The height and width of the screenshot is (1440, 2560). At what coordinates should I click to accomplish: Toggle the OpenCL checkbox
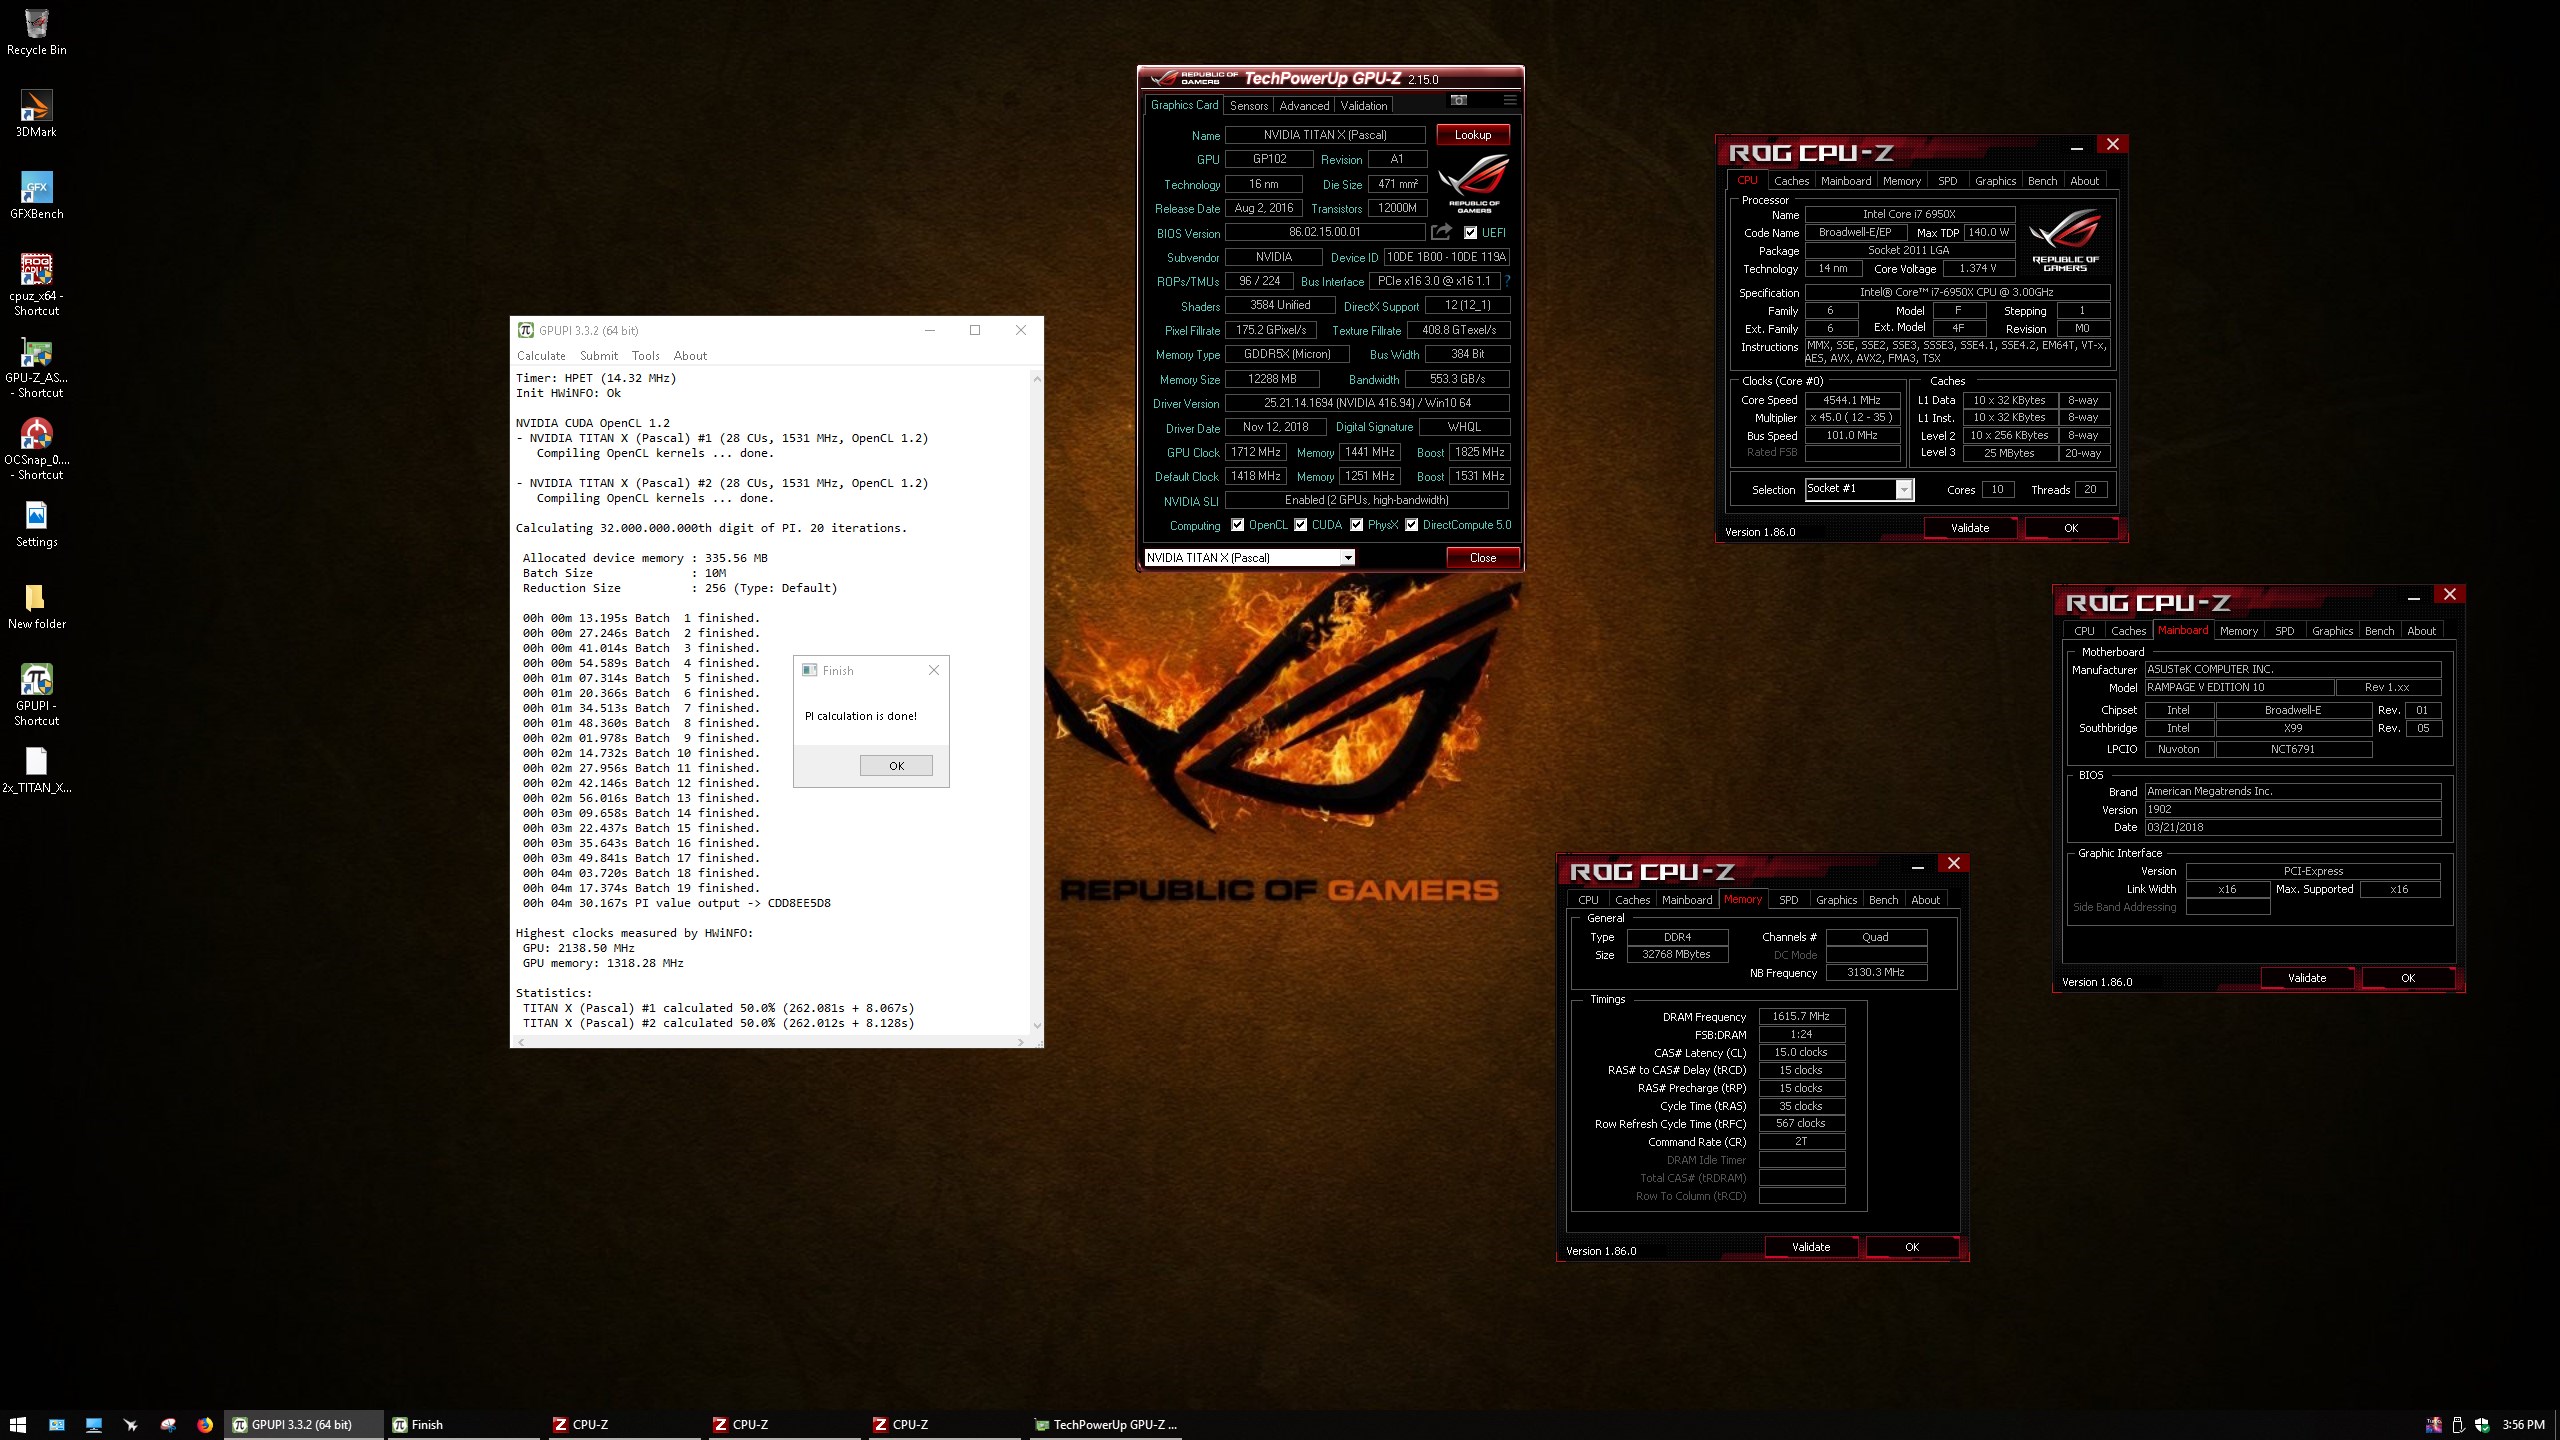tap(1238, 525)
